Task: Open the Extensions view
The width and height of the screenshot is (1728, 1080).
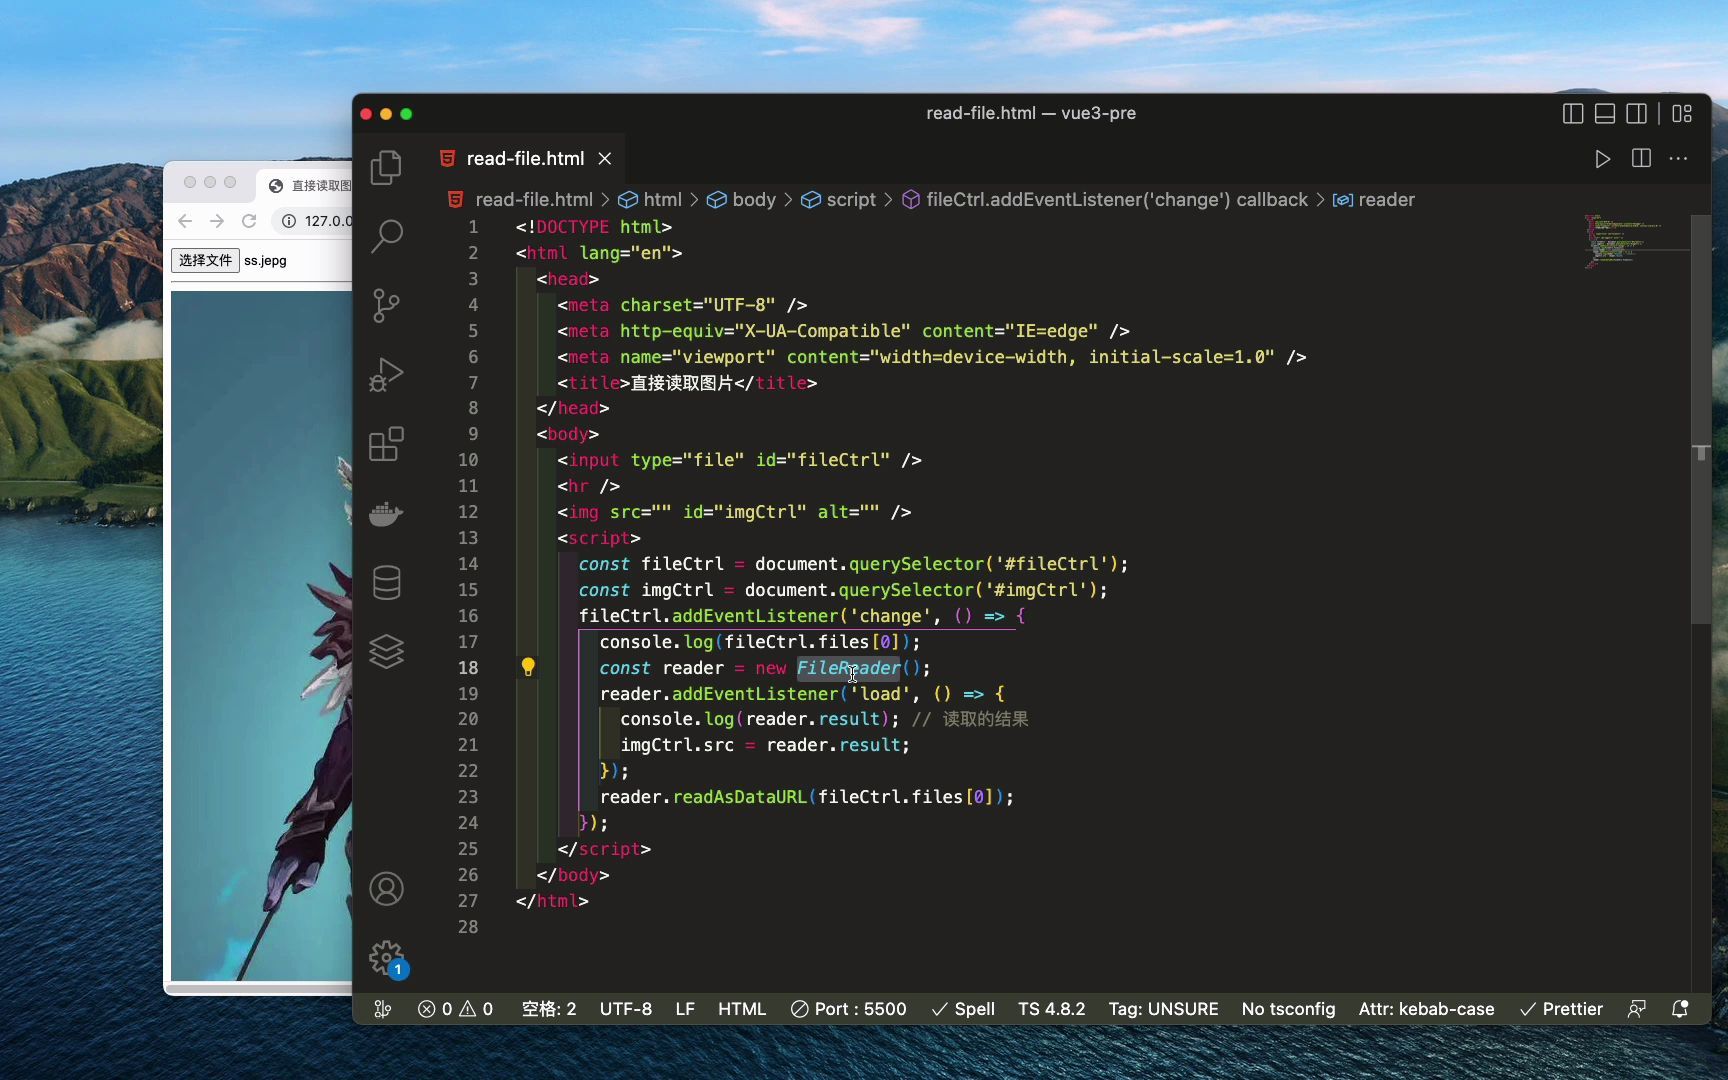Action: [x=386, y=443]
